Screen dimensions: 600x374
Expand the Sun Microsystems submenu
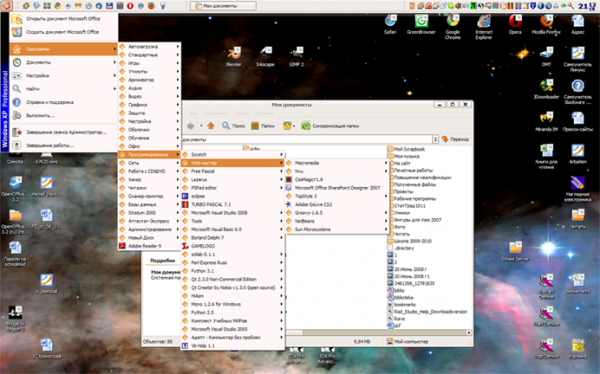pyautogui.click(x=337, y=229)
